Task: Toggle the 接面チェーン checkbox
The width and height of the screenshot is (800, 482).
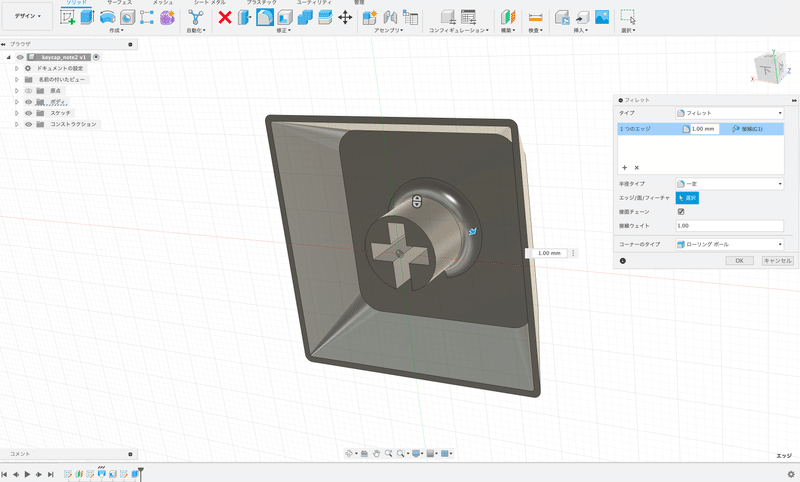Action: tap(681, 212)
